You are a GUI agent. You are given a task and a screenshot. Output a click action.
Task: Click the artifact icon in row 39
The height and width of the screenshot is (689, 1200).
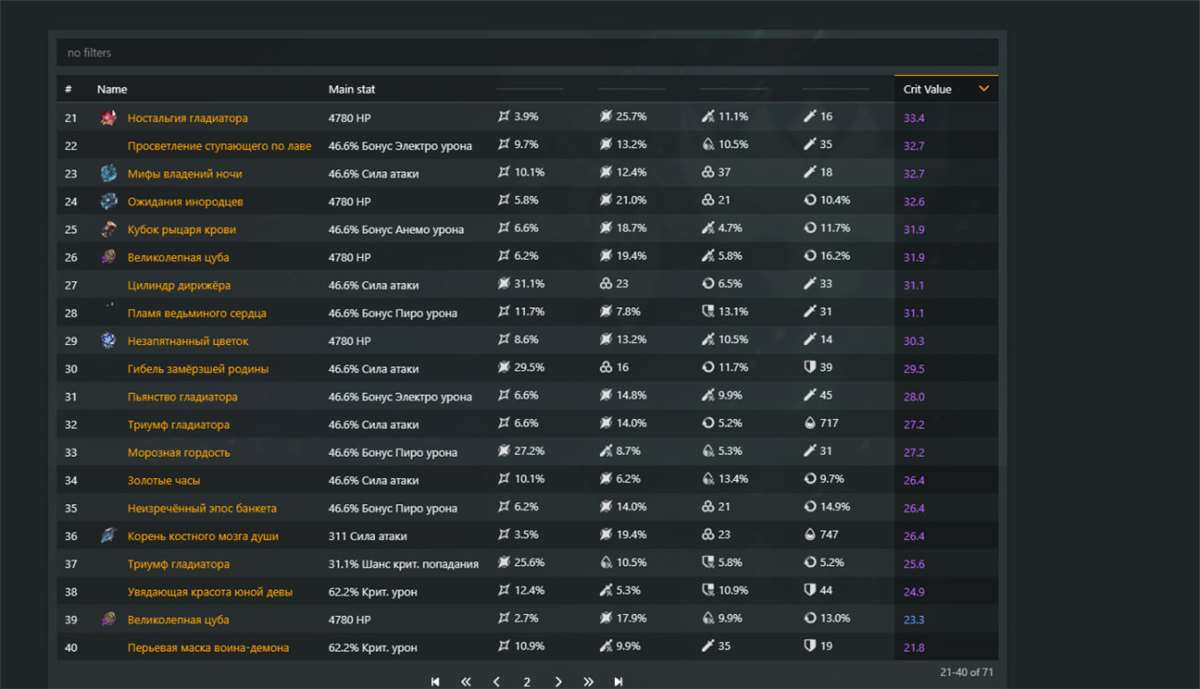coord(108,620)
